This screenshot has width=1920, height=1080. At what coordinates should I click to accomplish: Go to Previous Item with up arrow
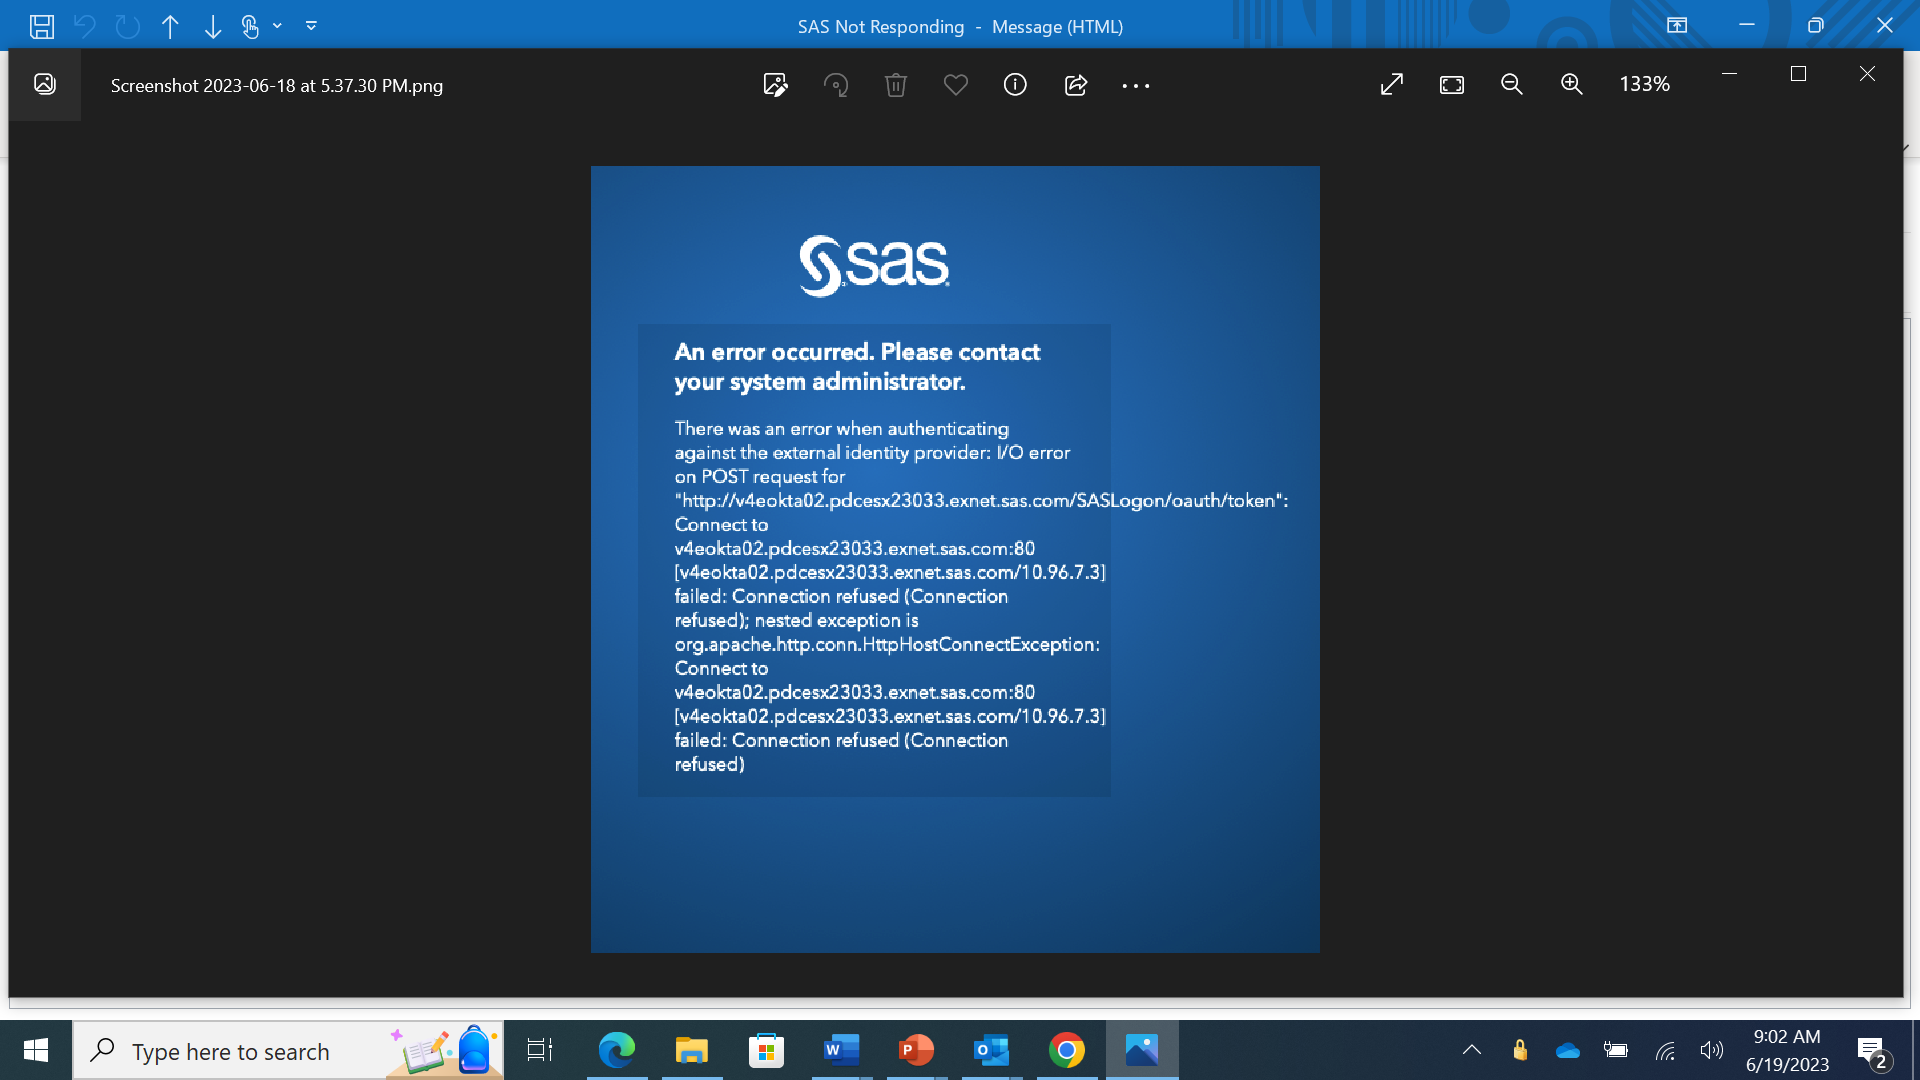click(x=170, y=26)
